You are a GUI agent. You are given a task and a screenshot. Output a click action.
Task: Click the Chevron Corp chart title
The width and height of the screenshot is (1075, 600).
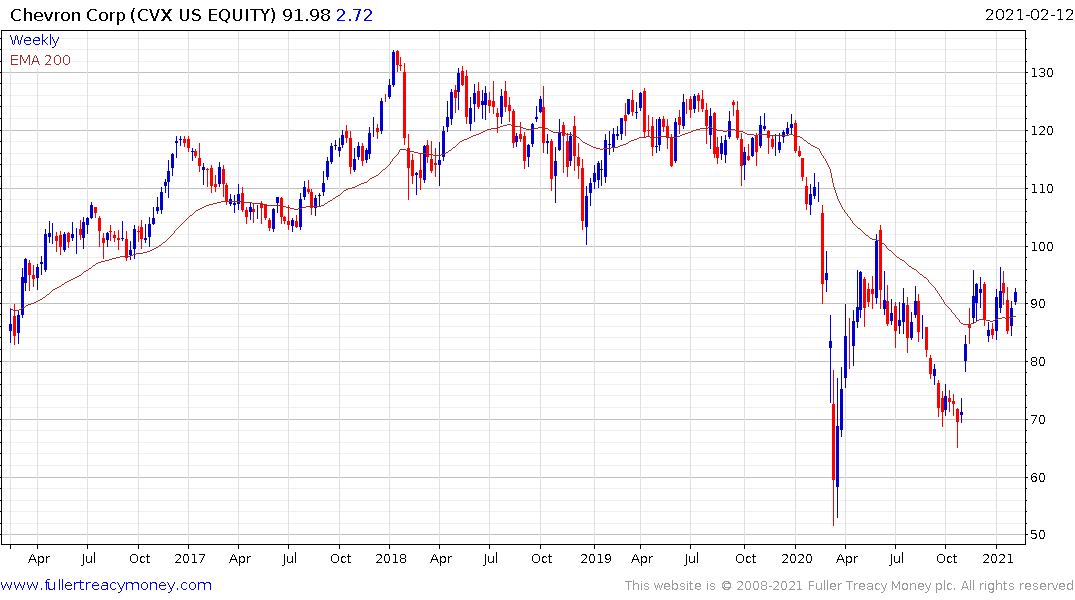143,15
